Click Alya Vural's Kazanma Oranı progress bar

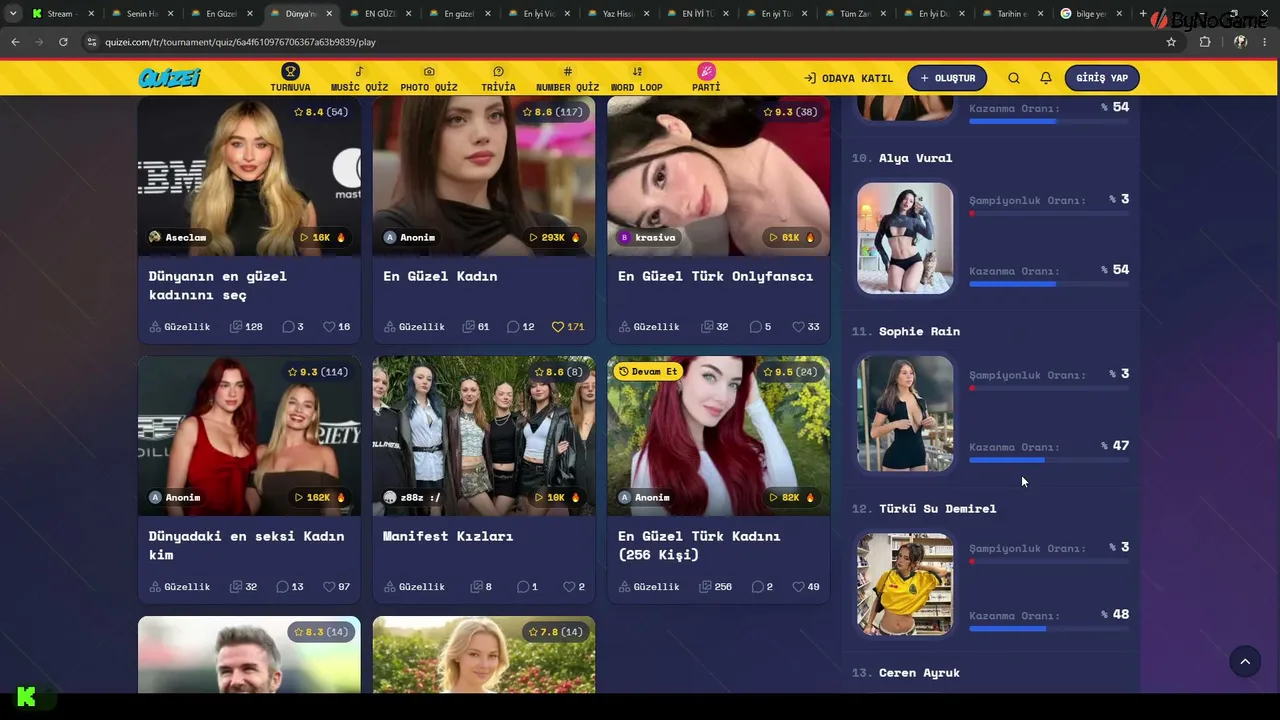1049,284
